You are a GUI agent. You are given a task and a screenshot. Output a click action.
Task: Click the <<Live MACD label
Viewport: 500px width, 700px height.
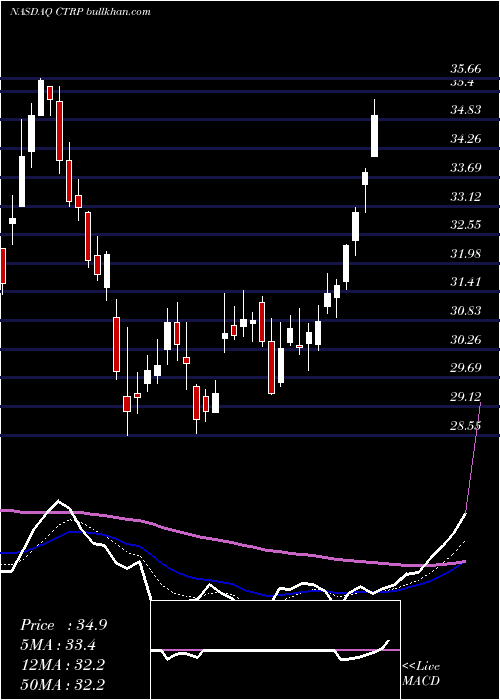point(421,673)
